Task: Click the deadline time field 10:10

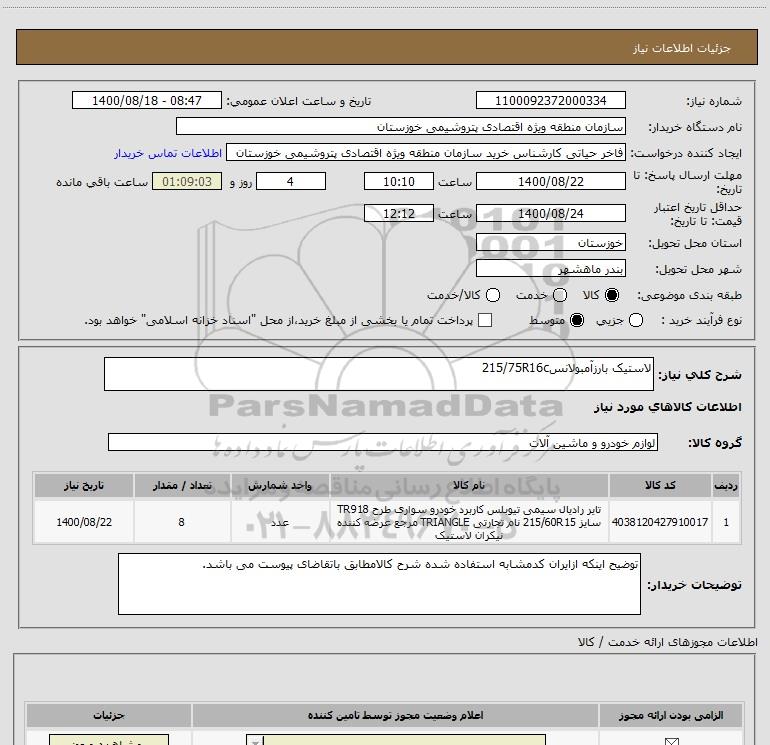Action: pos(399,181)
